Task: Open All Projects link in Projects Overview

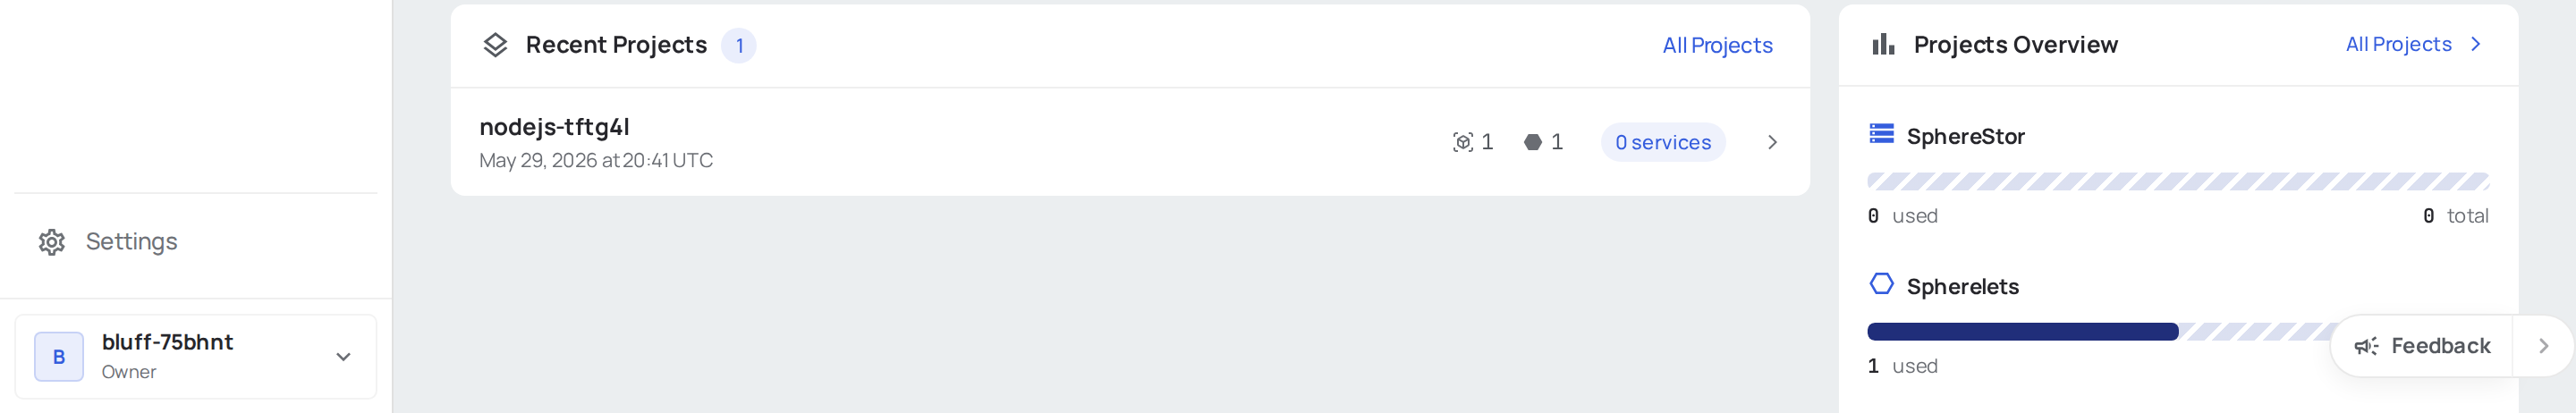Action: tap(2398, 44)
